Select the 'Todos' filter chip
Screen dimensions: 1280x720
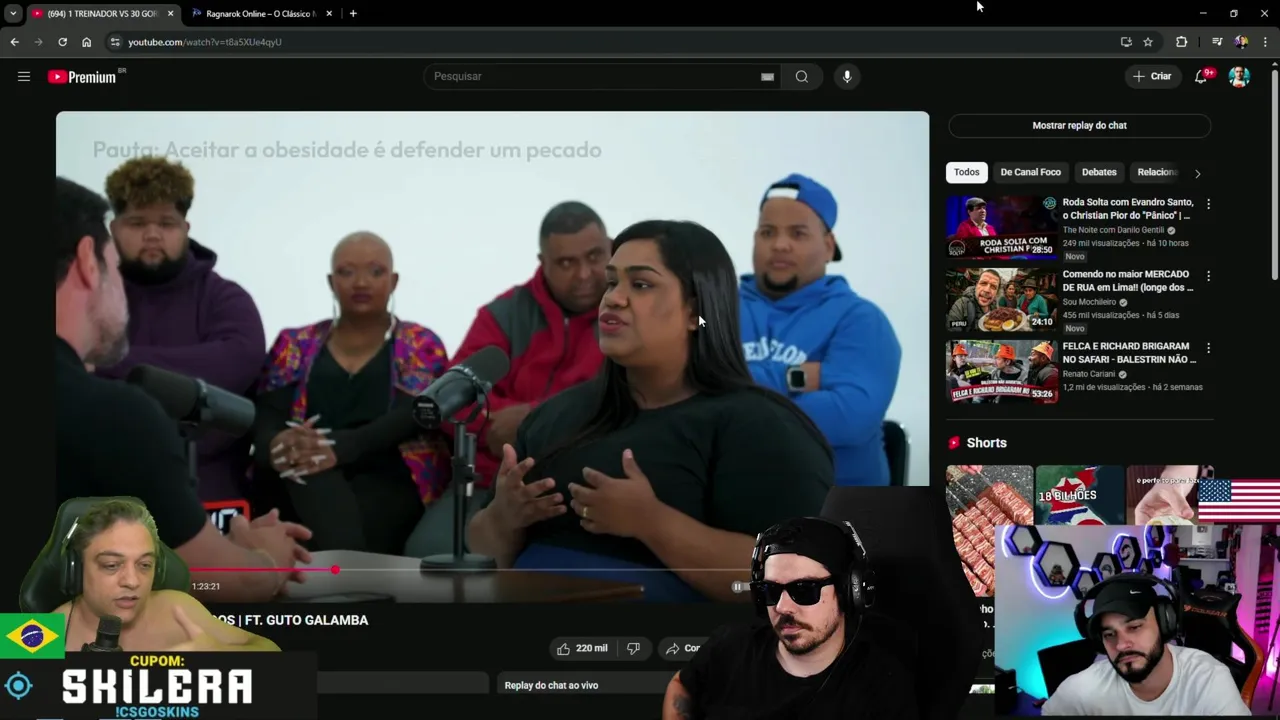pyautogui.click(x=966, y=172)
